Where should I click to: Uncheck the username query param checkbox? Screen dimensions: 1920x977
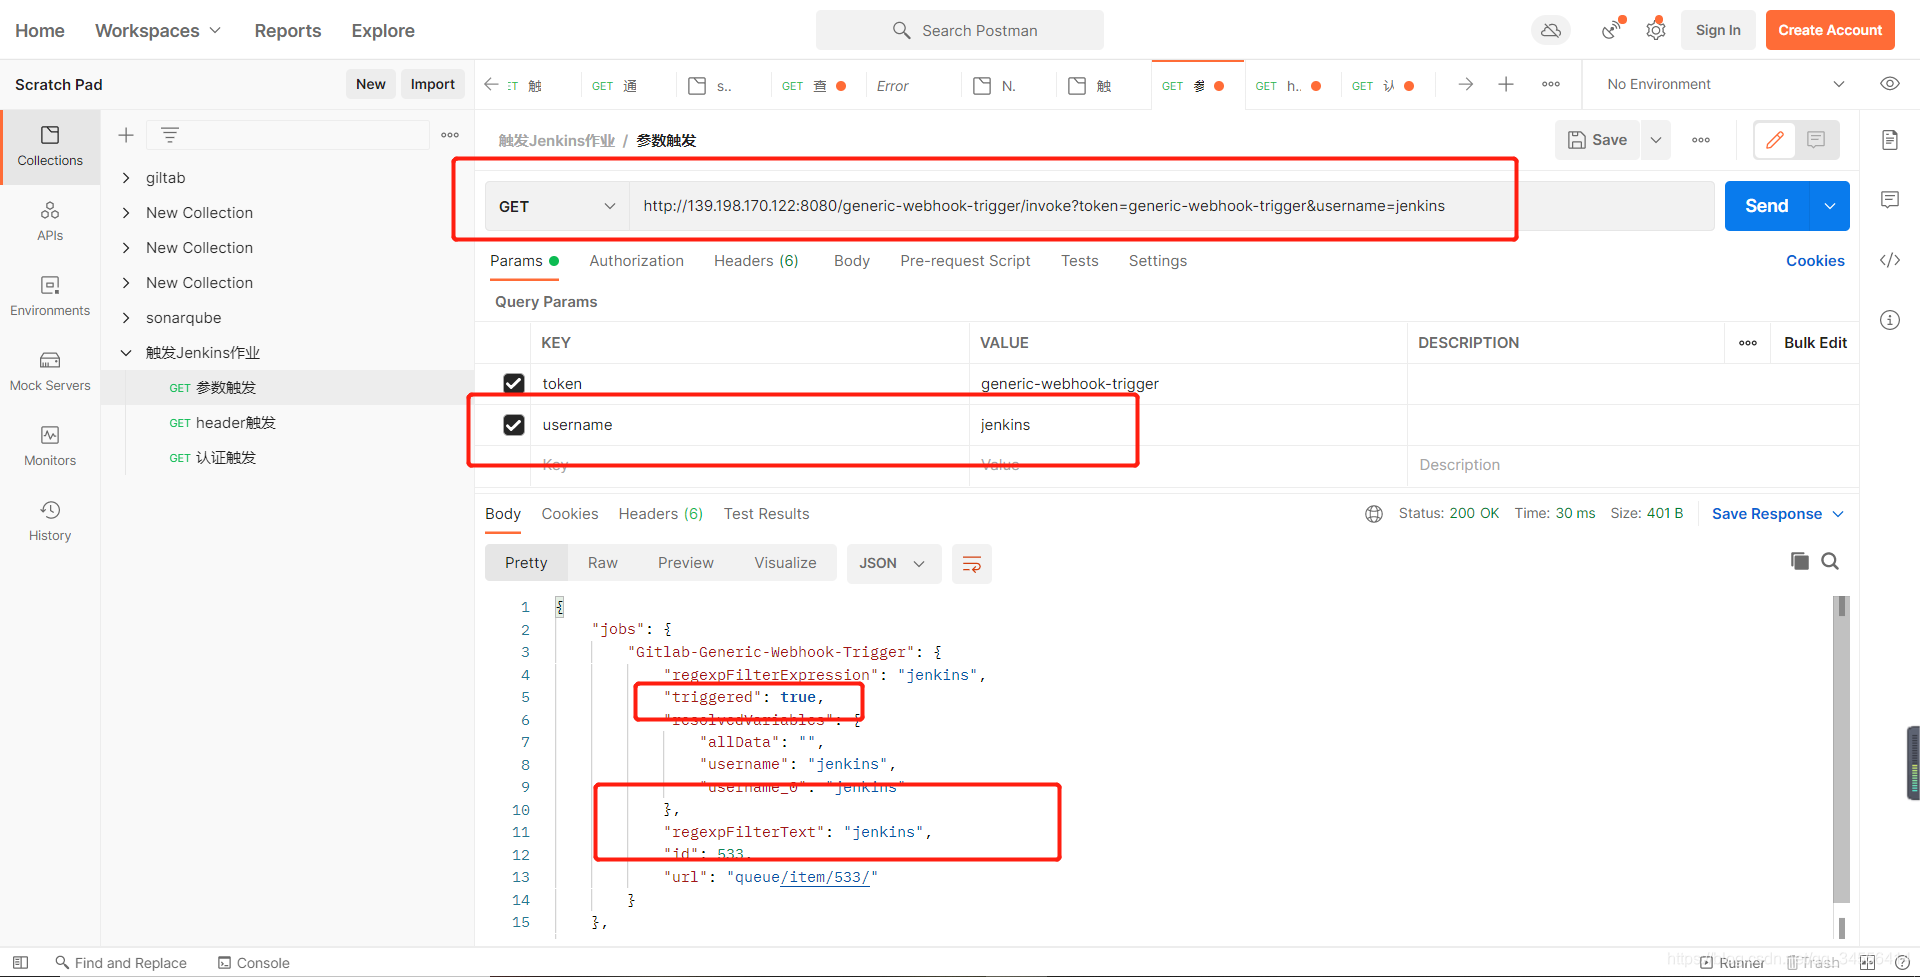514,425
